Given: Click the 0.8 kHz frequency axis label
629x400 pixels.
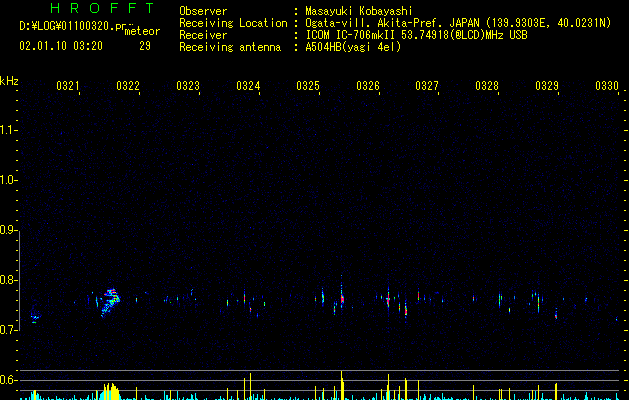Looking at the screenshot, I should [x=8, y=280].
